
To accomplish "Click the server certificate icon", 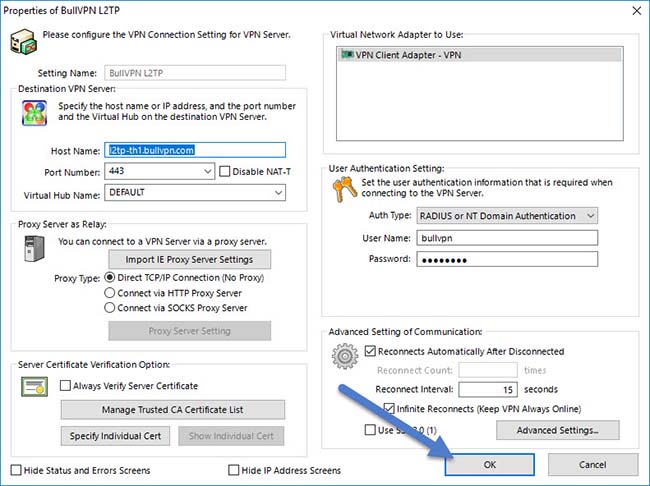I will pos(34,386).
